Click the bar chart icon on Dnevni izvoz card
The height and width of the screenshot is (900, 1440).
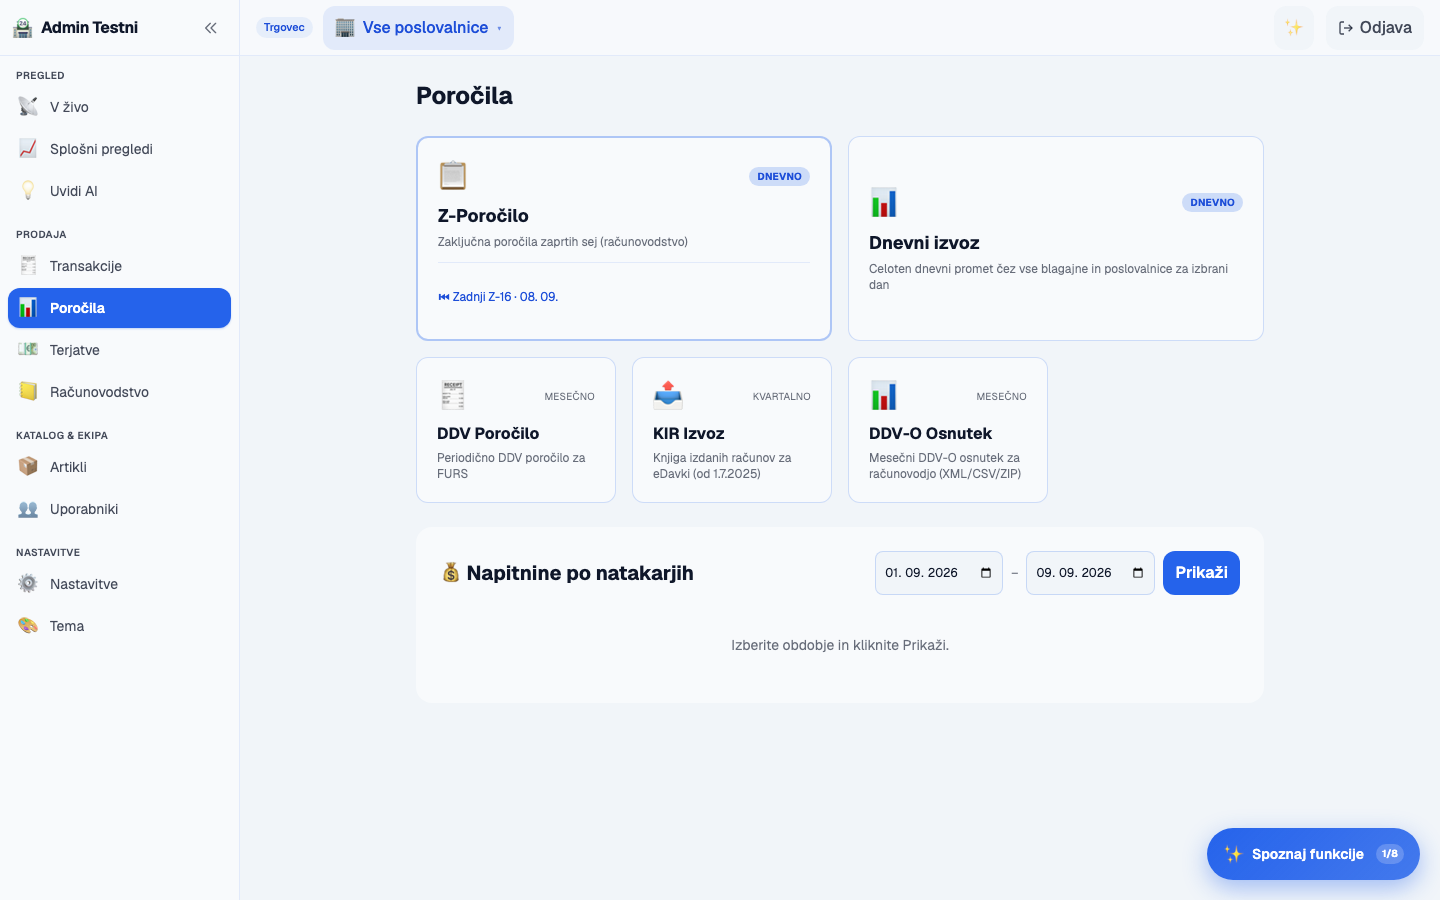click(884, 202)
